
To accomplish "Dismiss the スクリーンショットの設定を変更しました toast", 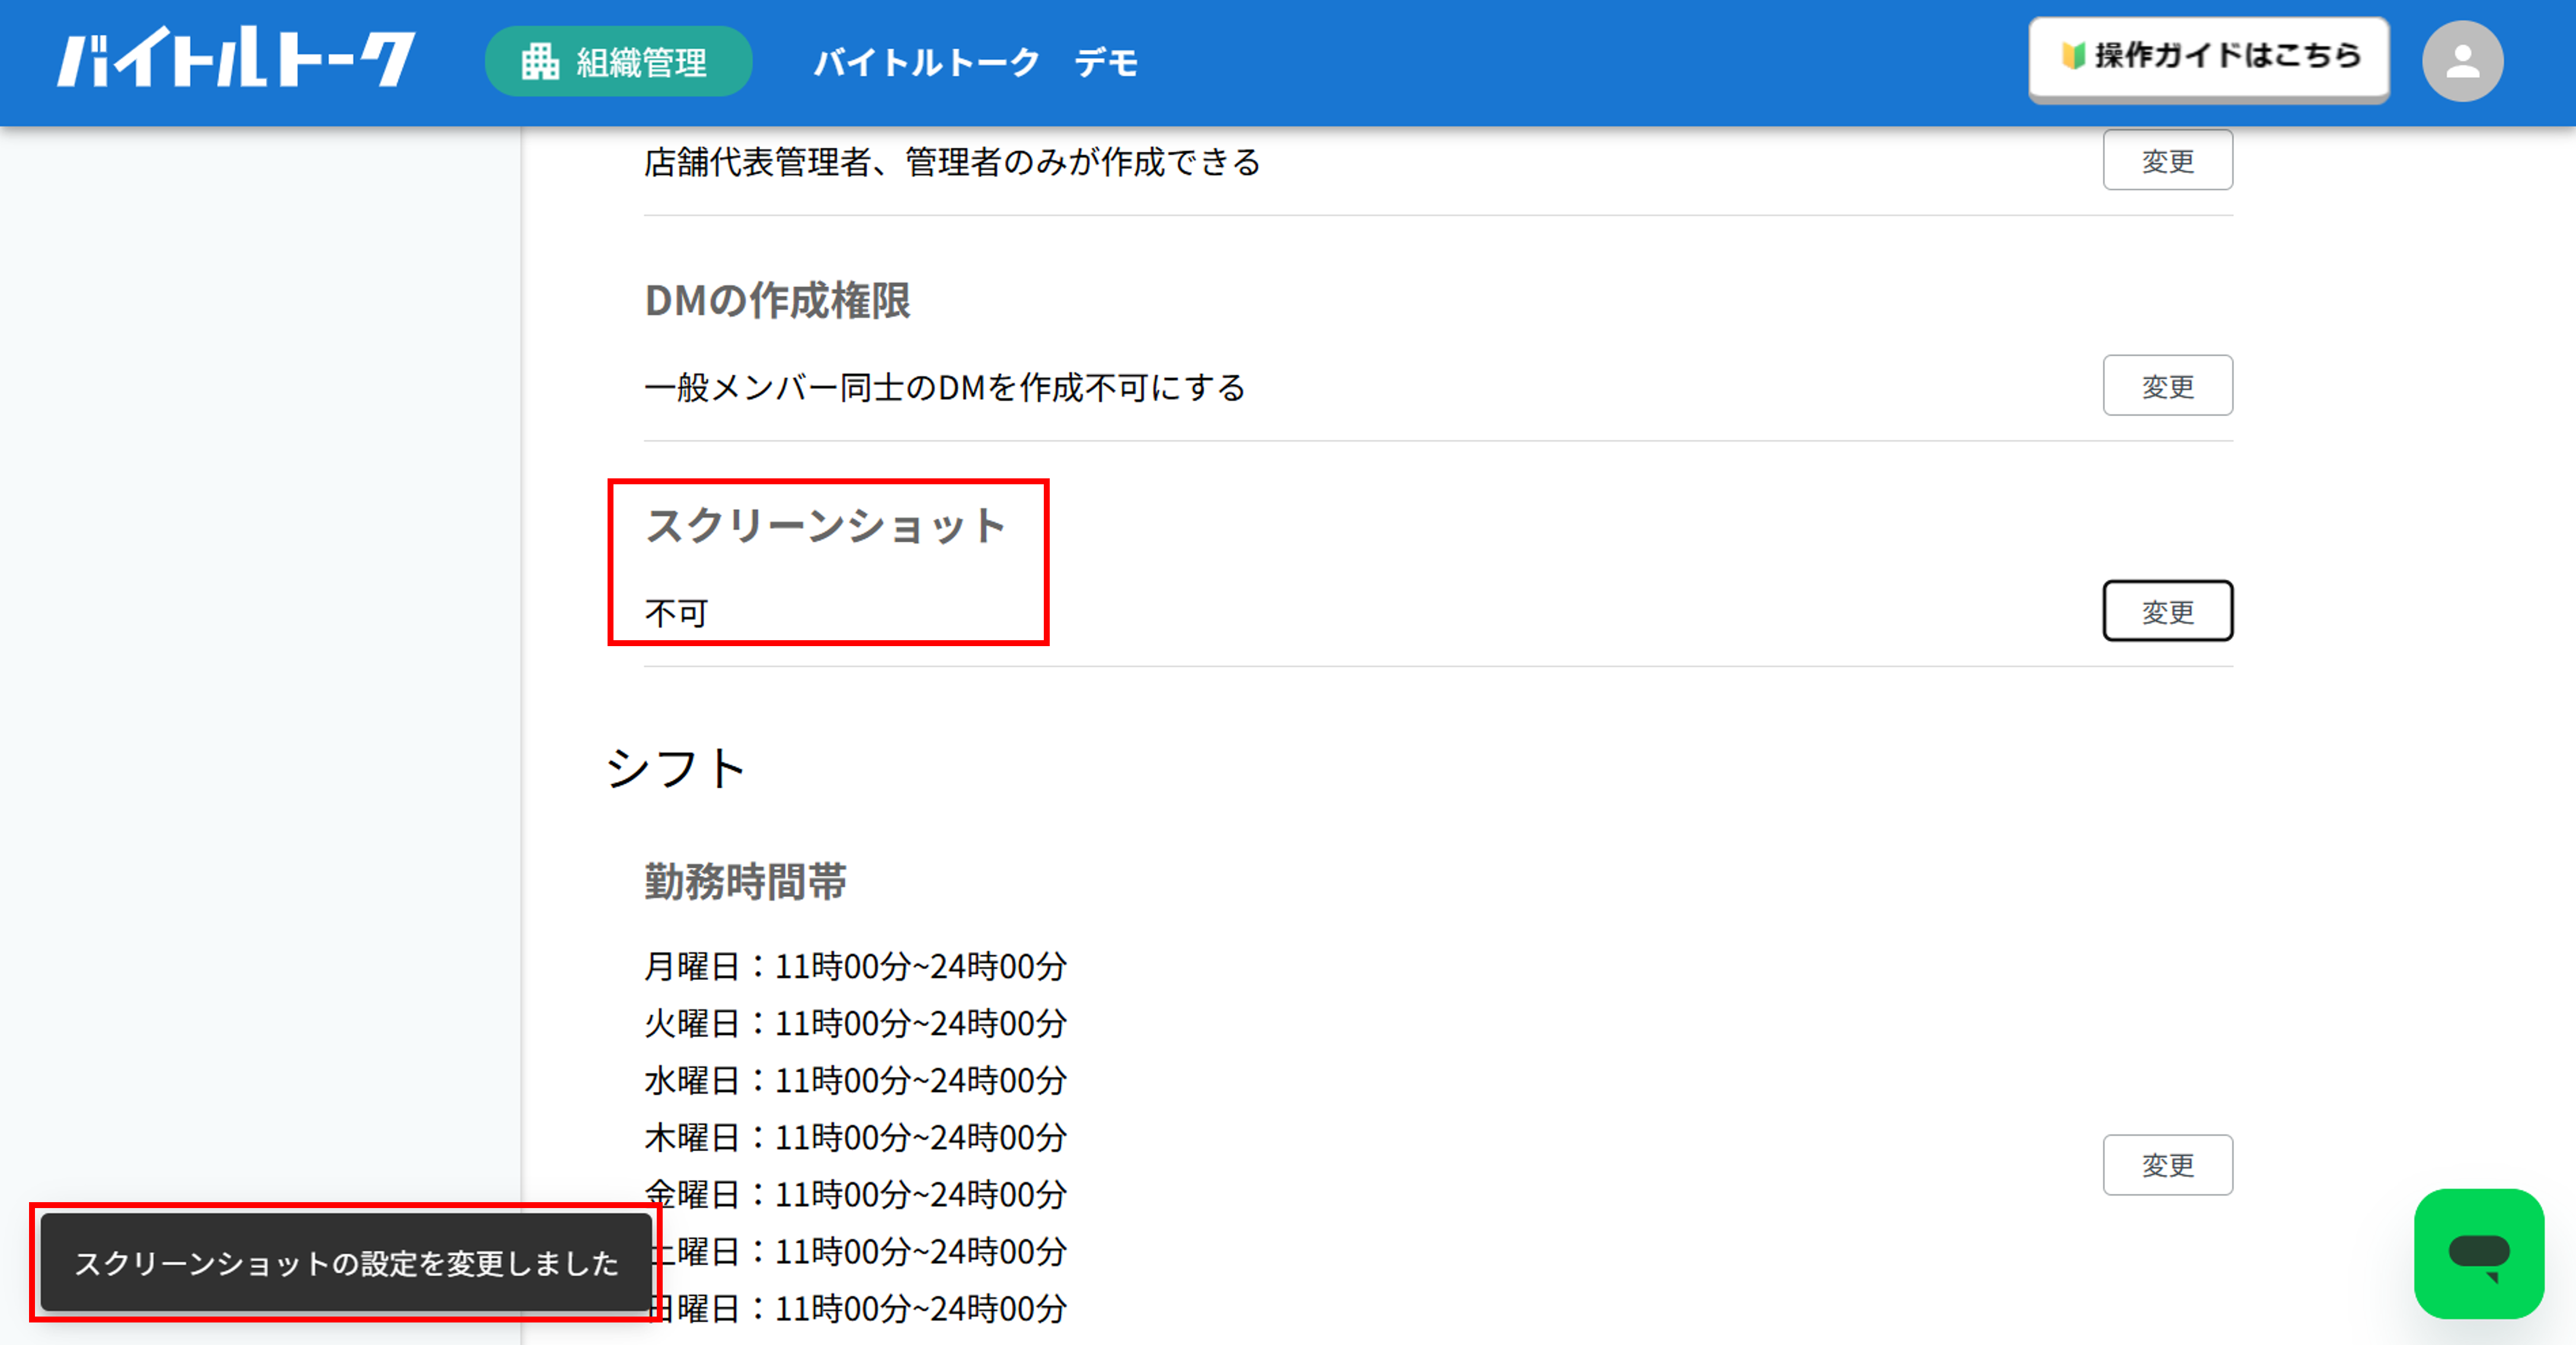I will (346, 1263).
